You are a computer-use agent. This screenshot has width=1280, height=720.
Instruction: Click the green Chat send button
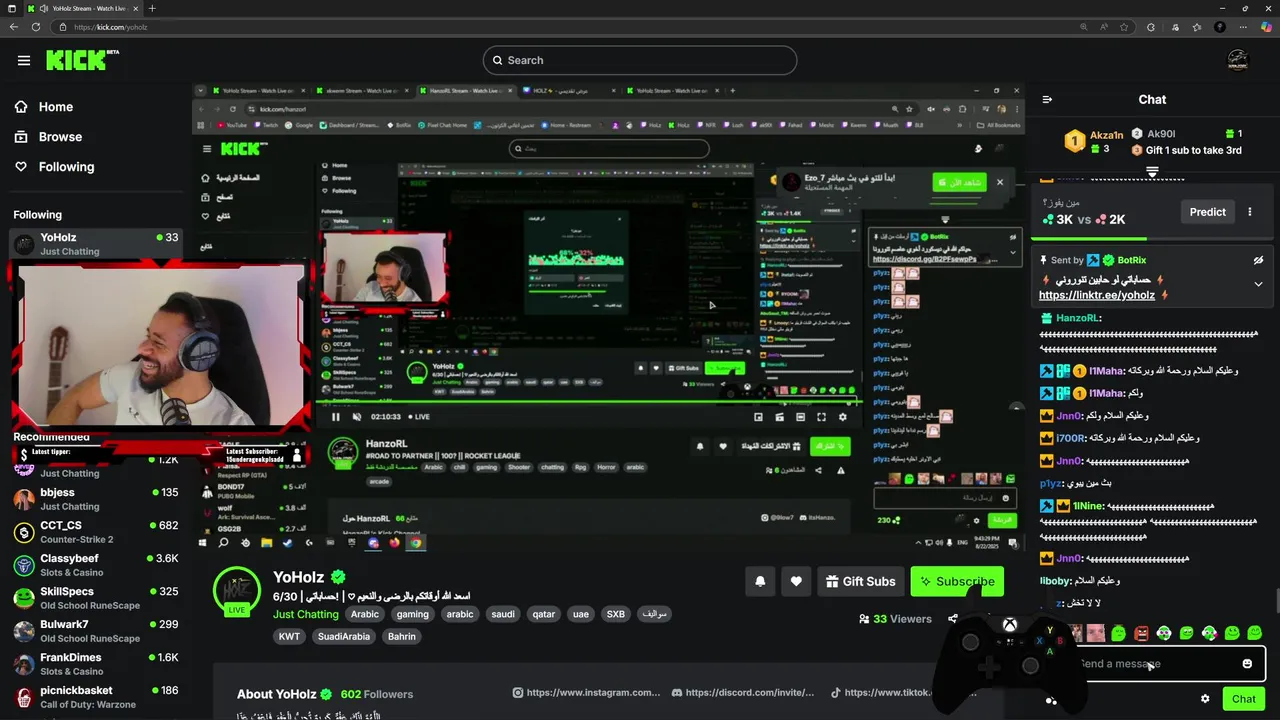pyautogui.click(x=1243, y=699)
